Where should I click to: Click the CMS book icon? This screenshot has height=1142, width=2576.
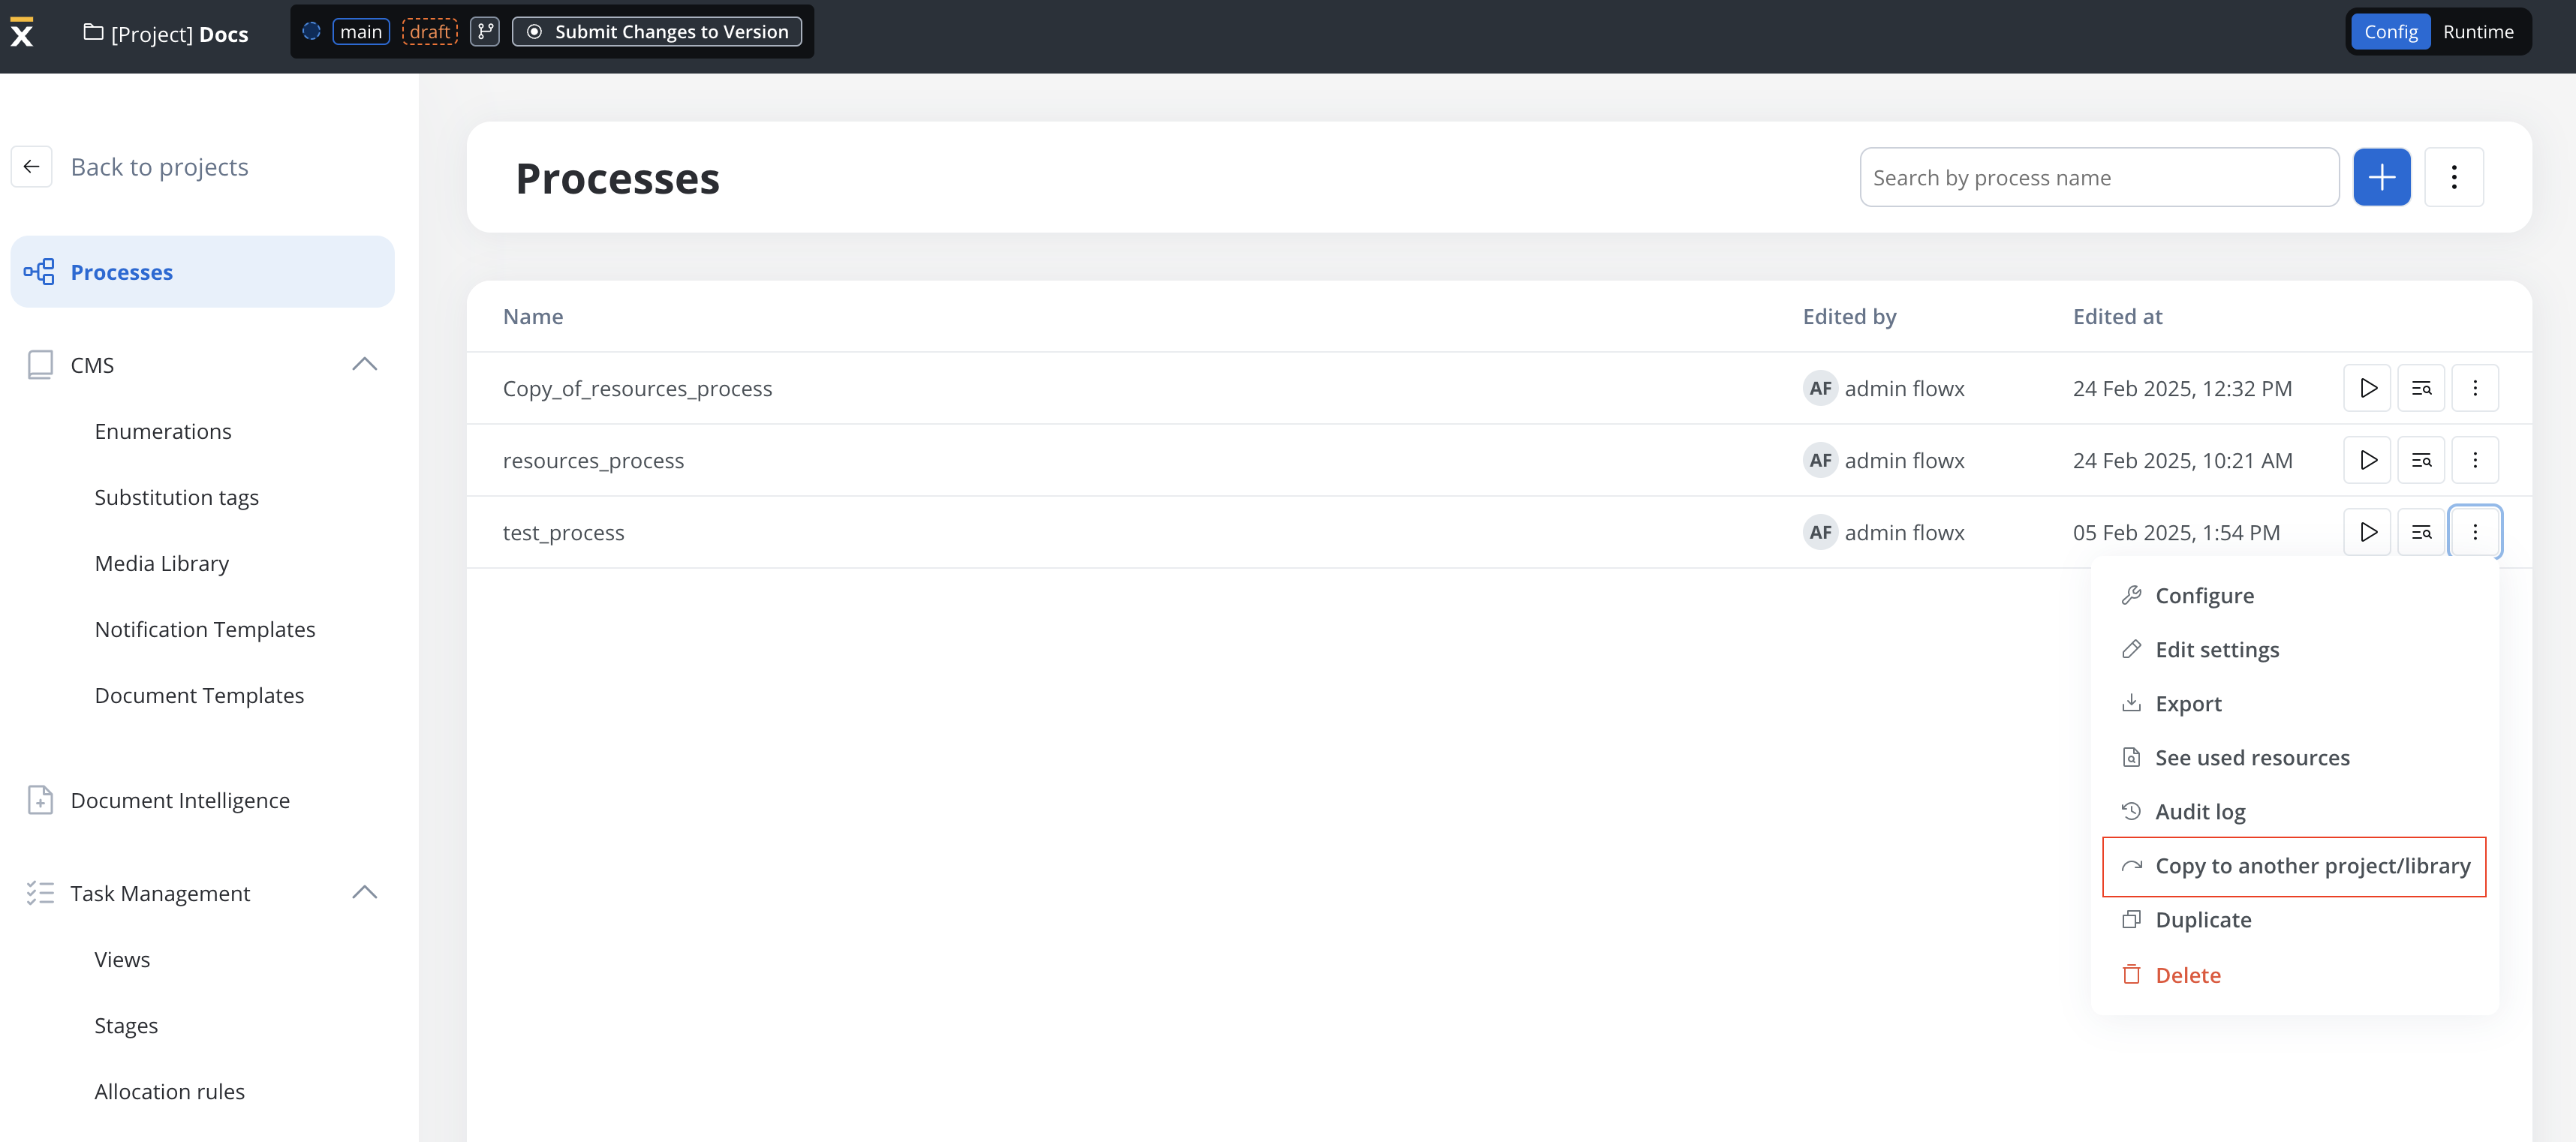pos(40,364)
